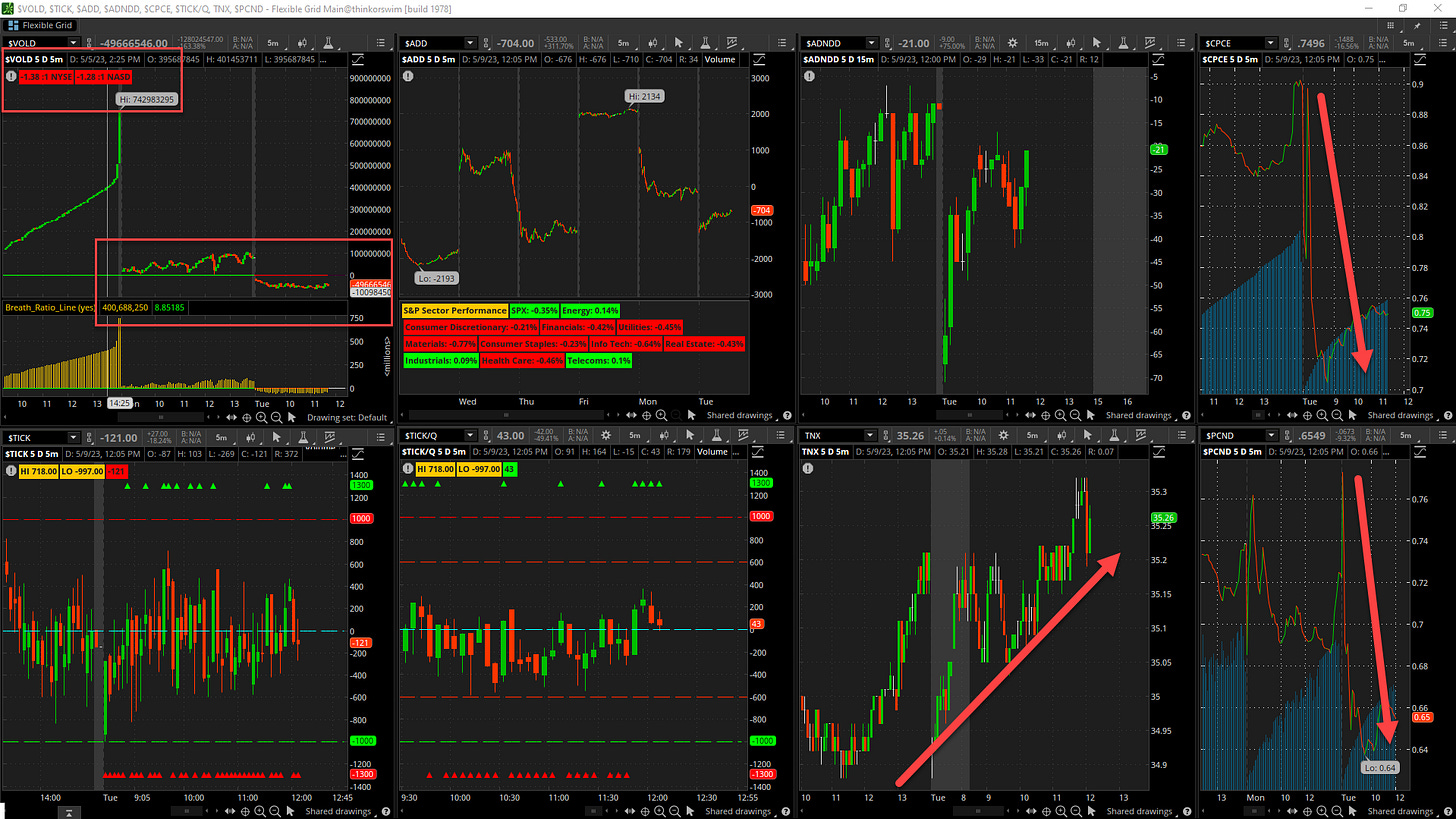Open the 15m timeframe dropdown in $ADNDD
The width and height of the screenshot is (1456, 819).
tap(1041, 43)
